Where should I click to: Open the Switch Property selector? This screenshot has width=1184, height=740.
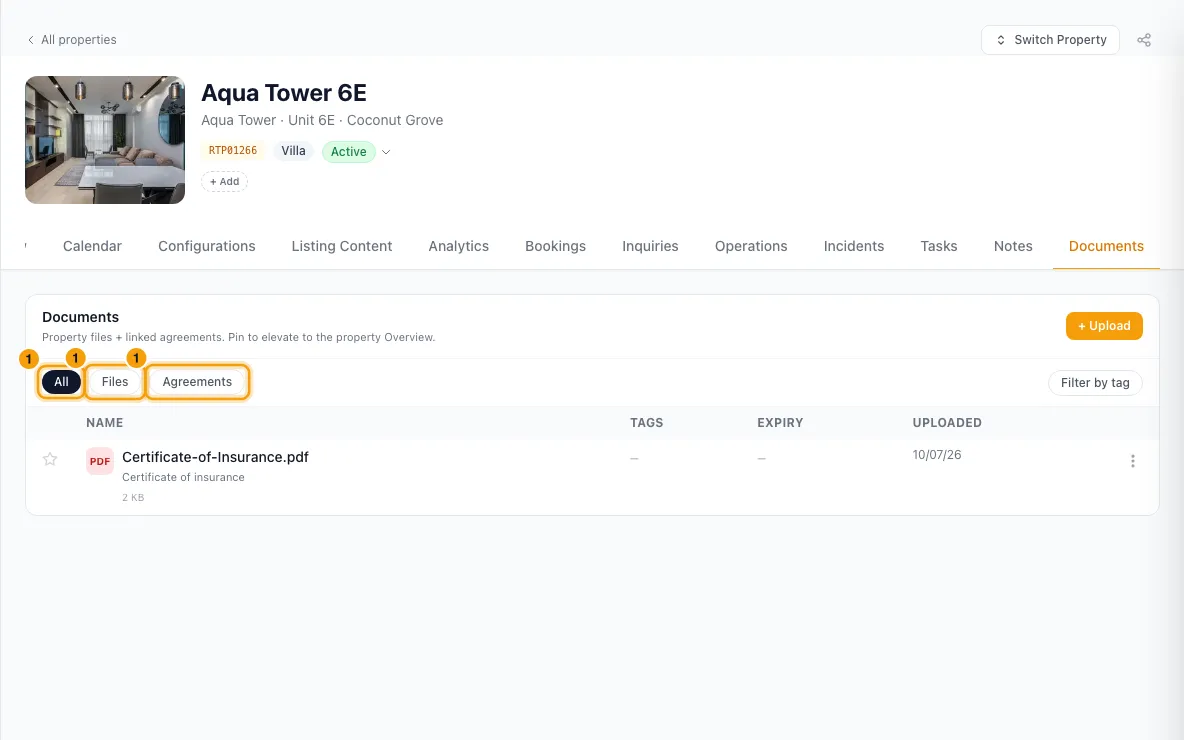coord(1050,40)
